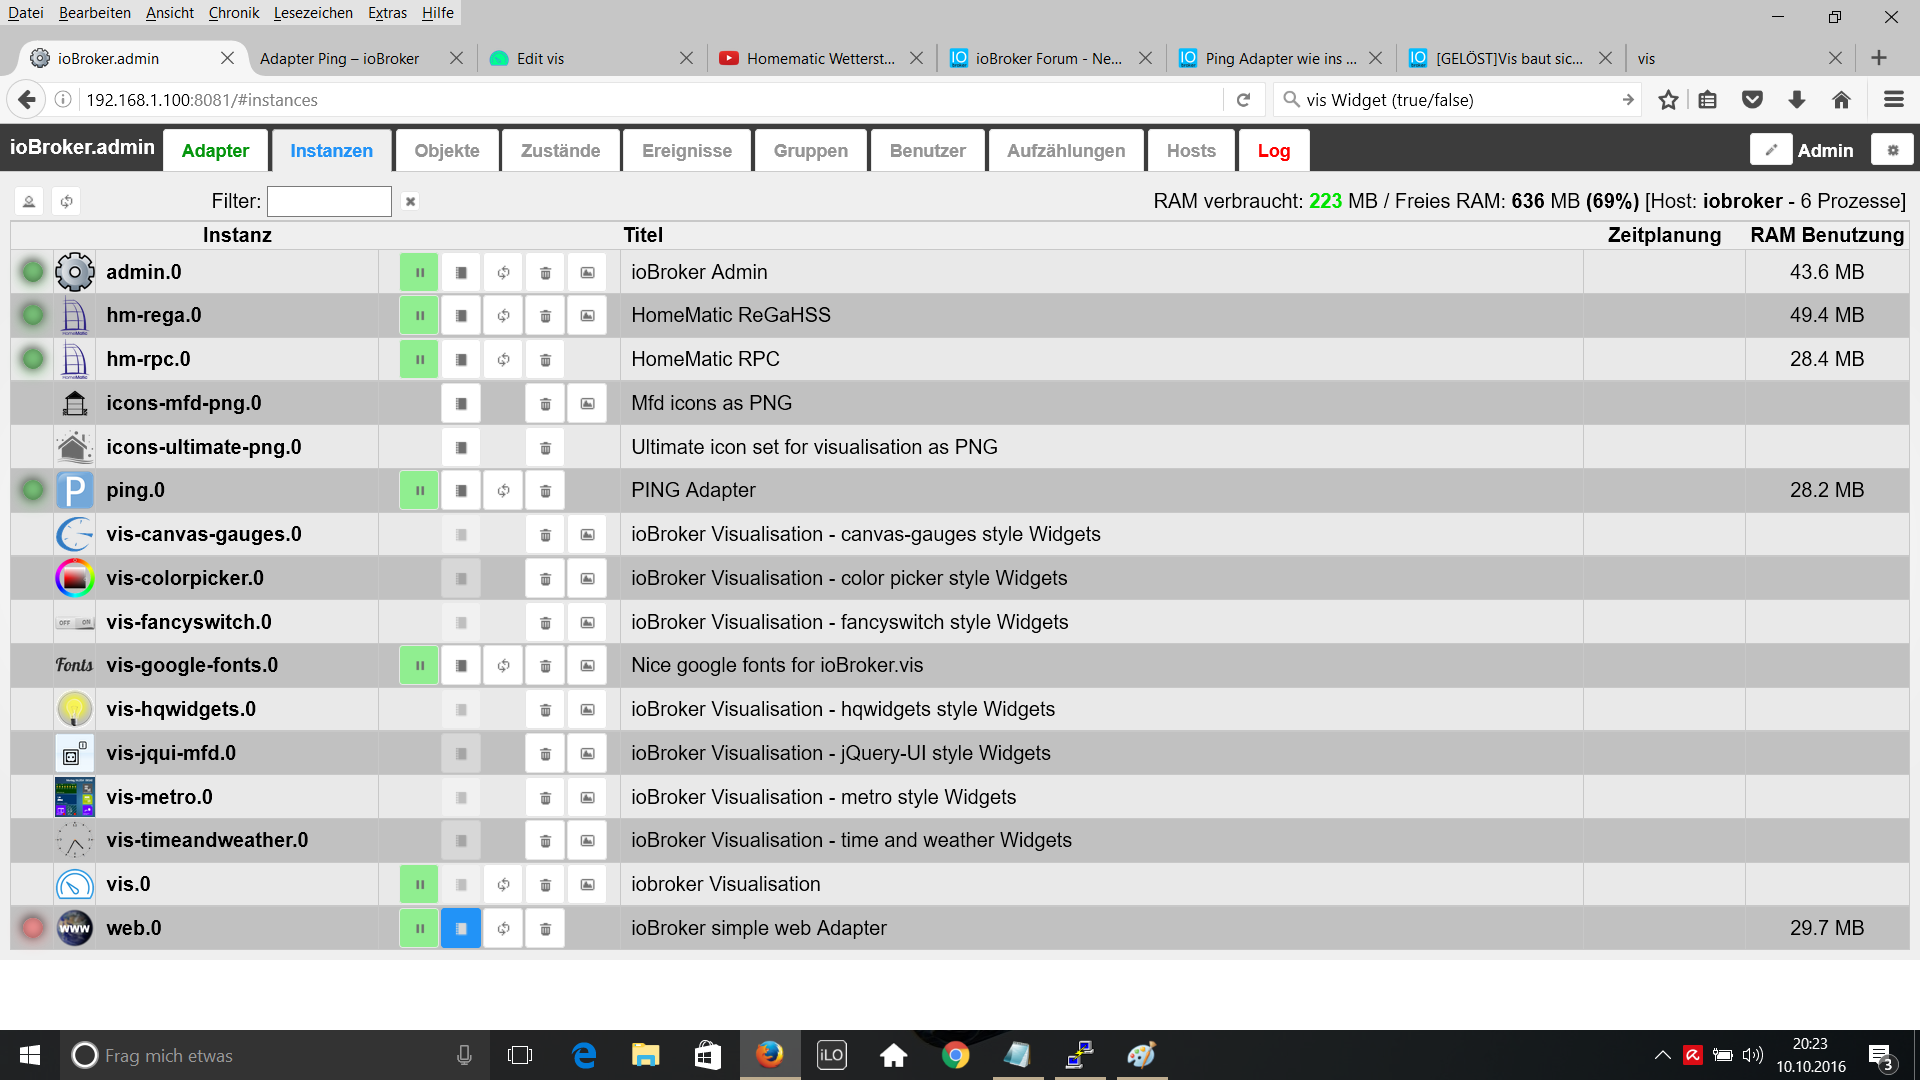Open web link of vis-colorpicker.0
Image resolution: width=1920 pixels, height=1080 pixels.
[587, 578]
